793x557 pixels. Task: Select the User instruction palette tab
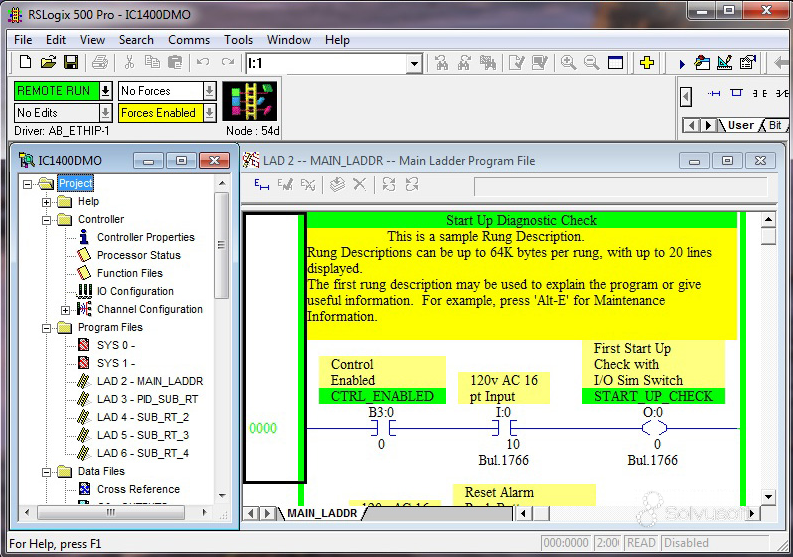coord(740,125)
